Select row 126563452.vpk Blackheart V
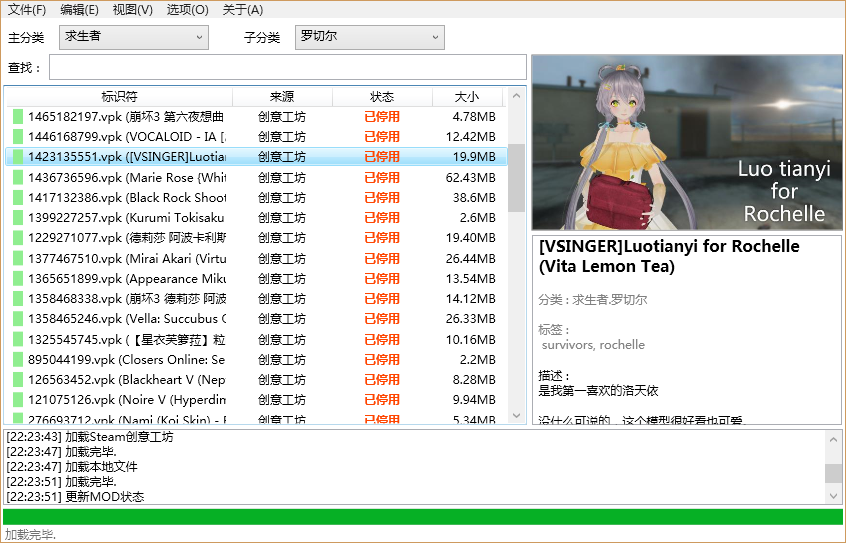 [x=256, y=379]
